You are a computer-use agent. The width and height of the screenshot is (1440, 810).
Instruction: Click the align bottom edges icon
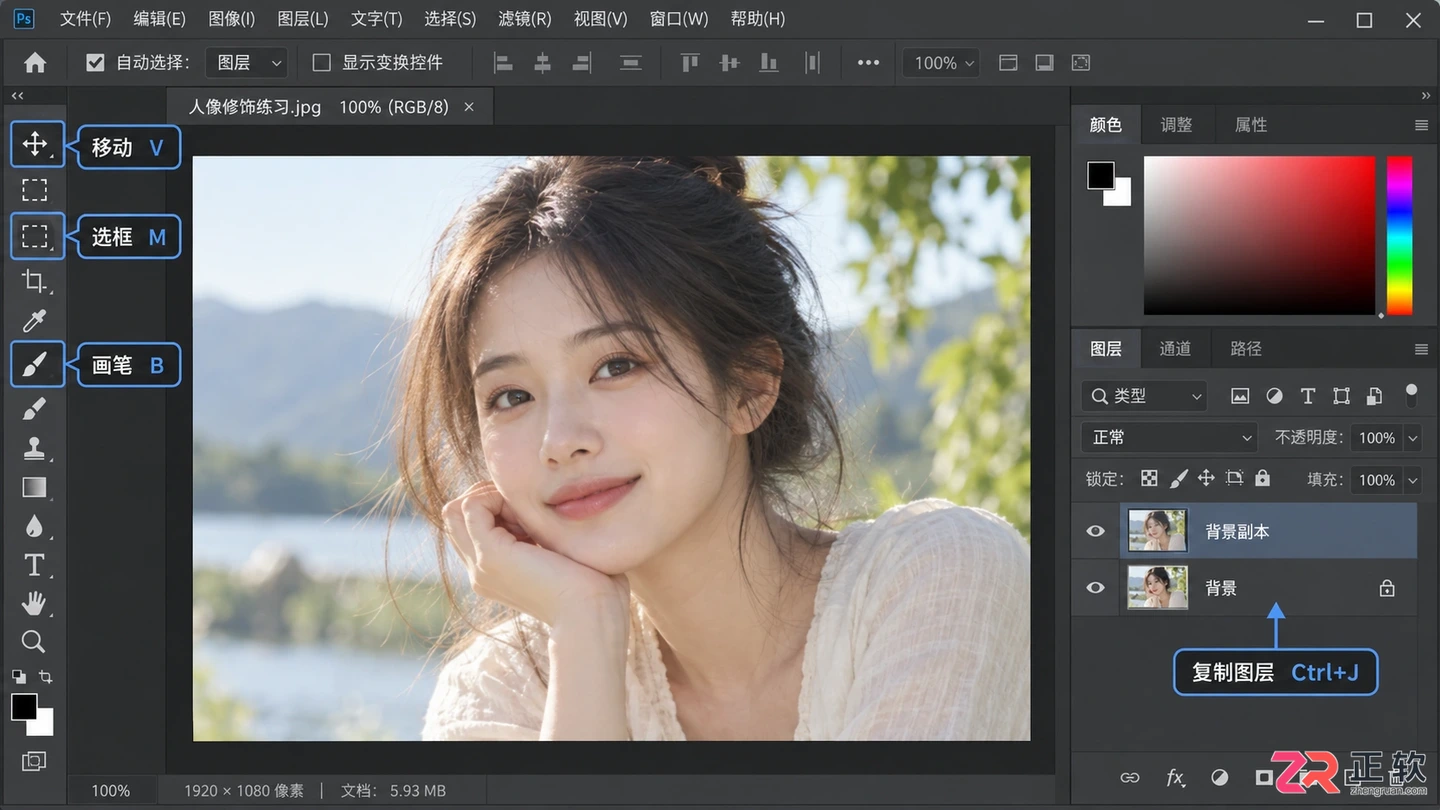coord(769,63)
